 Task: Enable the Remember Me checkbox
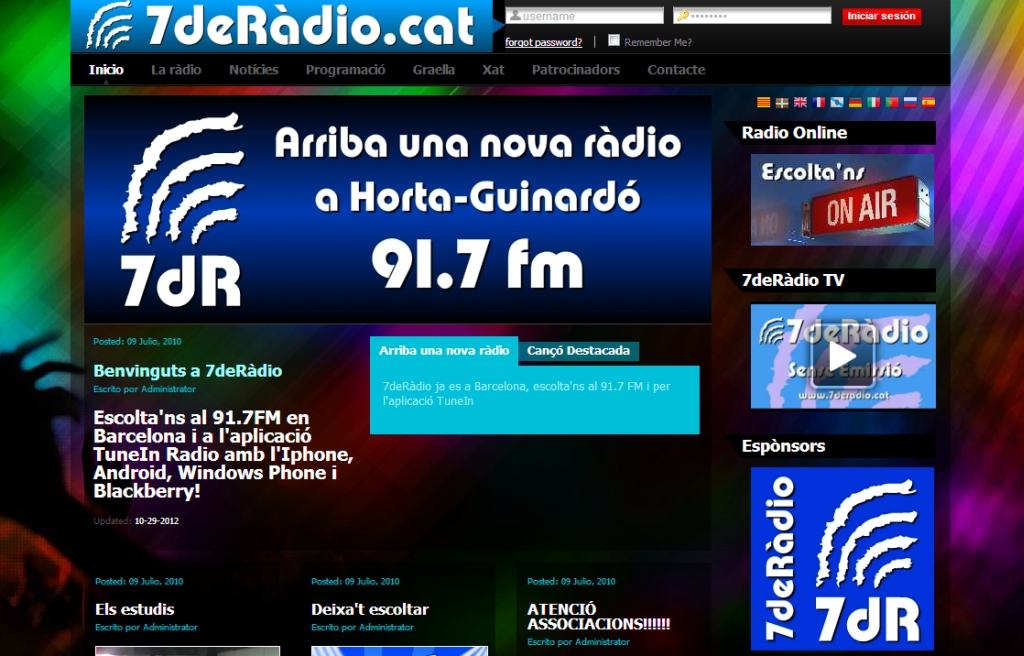coord(614,41)
